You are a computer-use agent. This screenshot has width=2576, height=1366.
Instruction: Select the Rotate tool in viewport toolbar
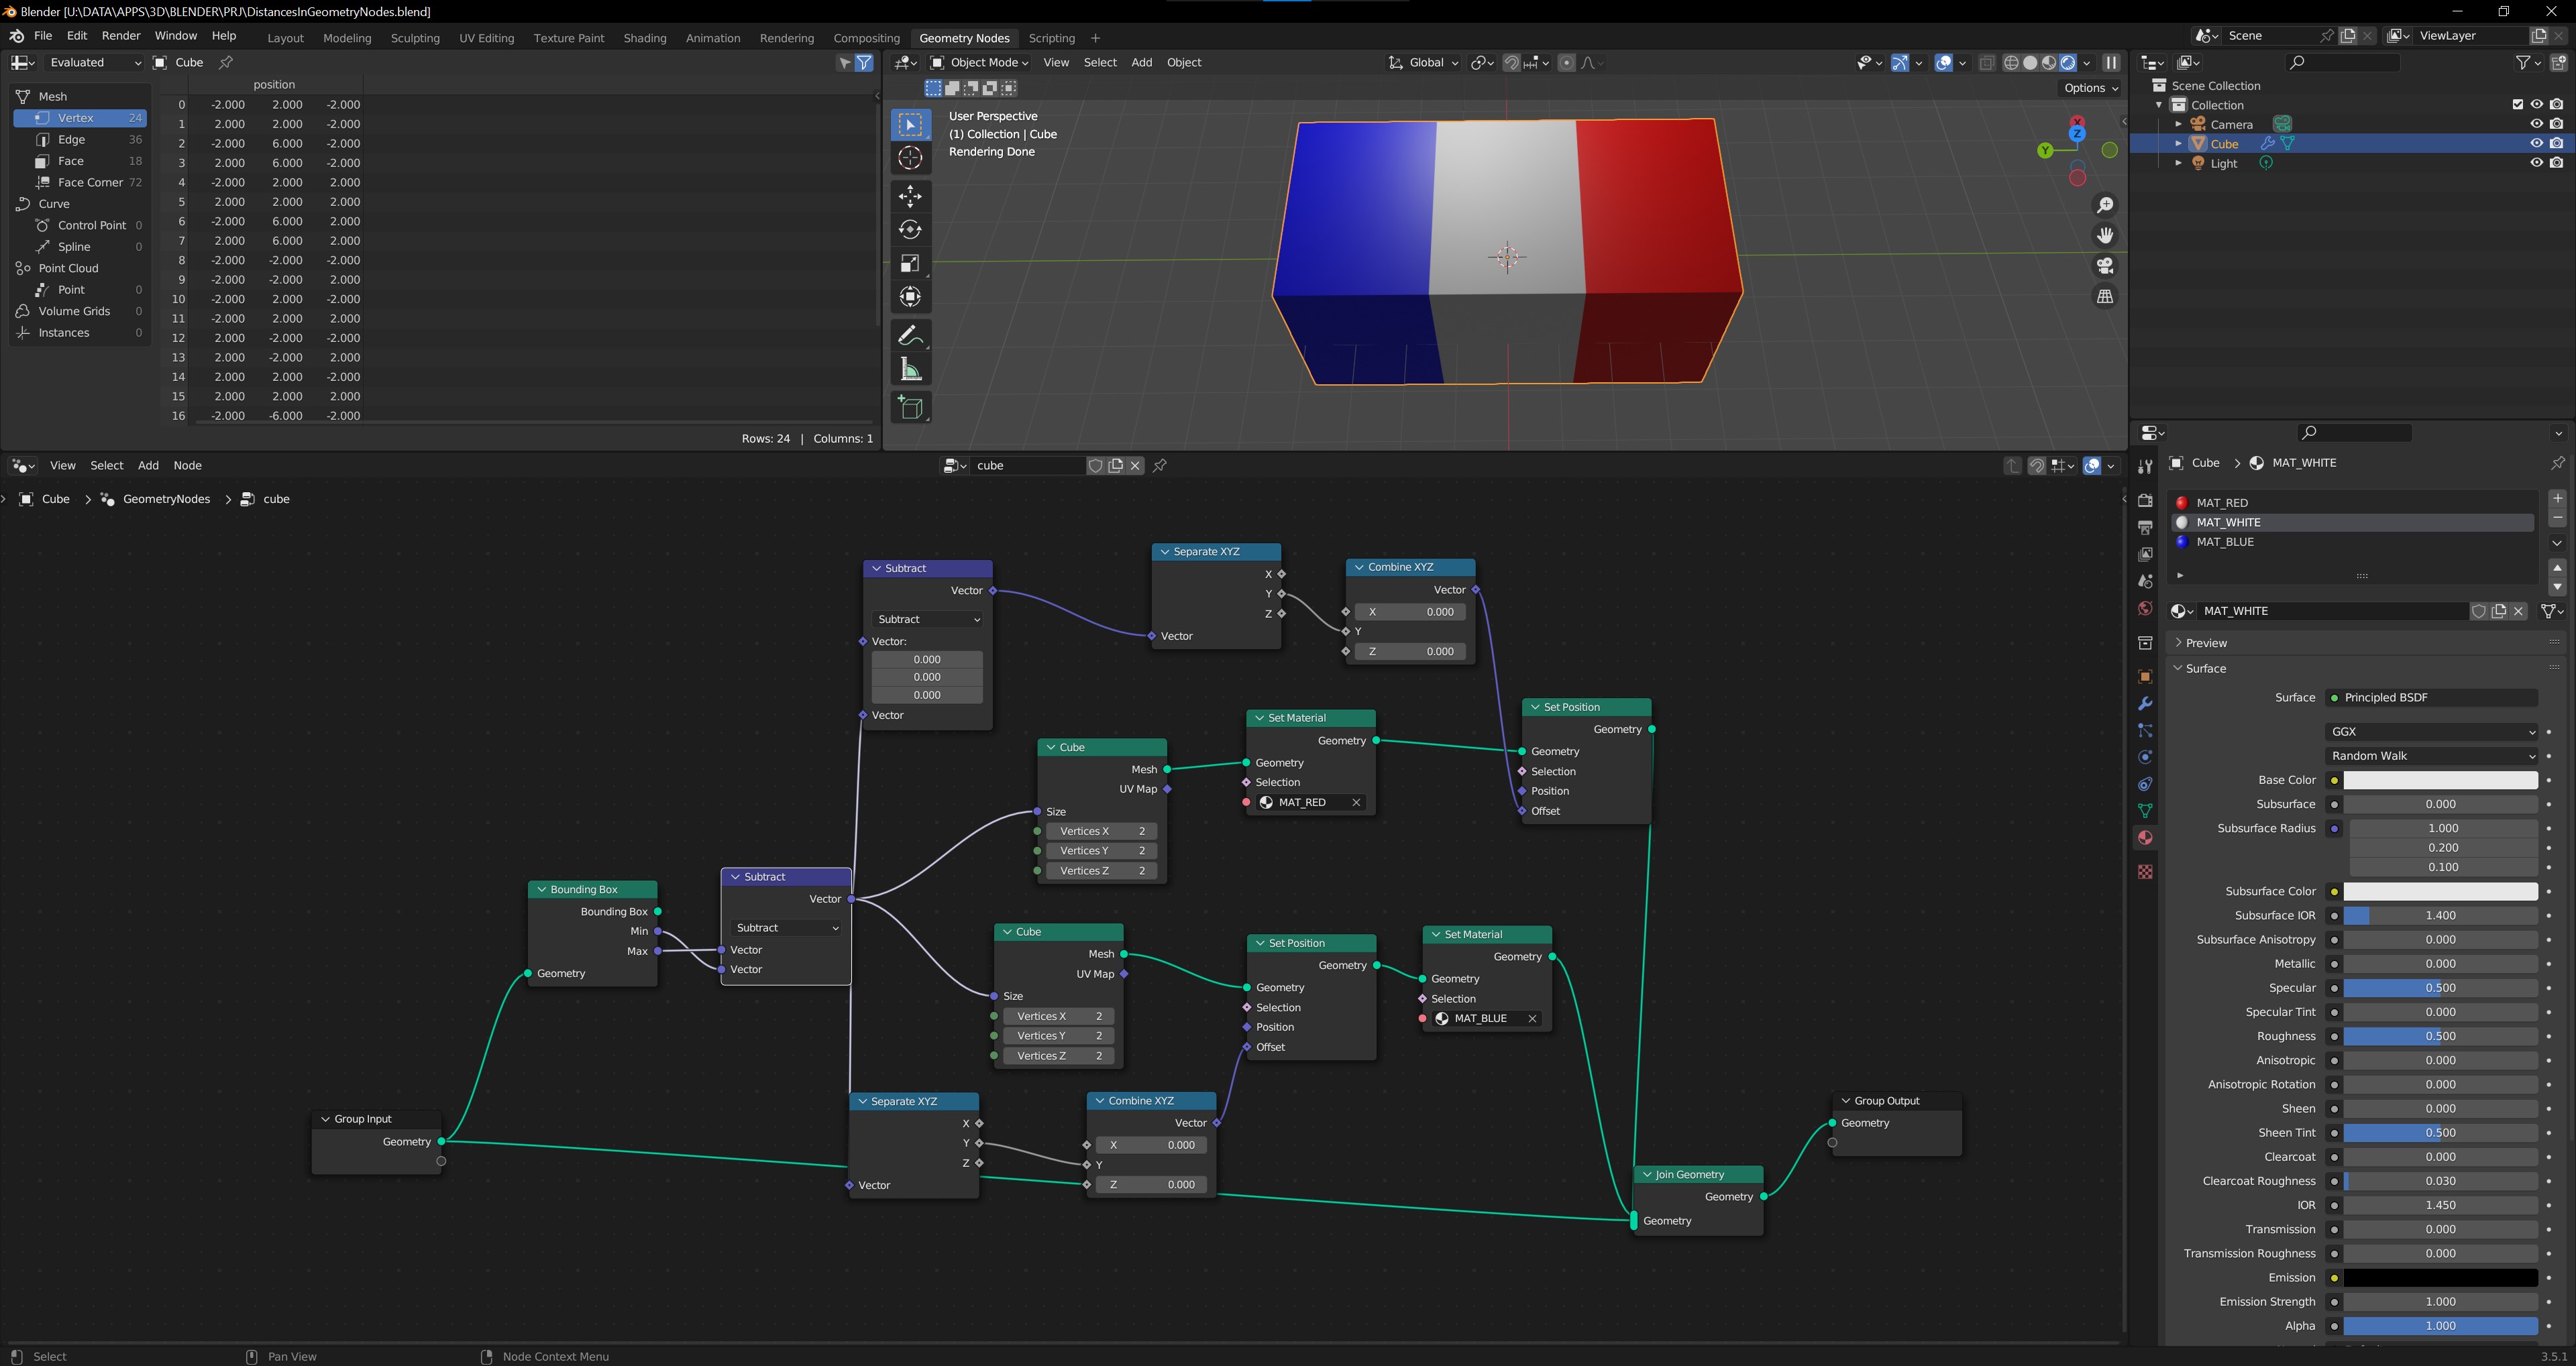tap(910, 230)
